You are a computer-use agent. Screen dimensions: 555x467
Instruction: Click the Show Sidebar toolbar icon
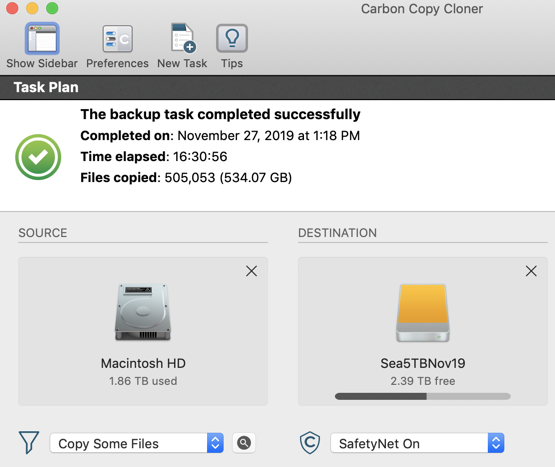click(x=42, y=38)
